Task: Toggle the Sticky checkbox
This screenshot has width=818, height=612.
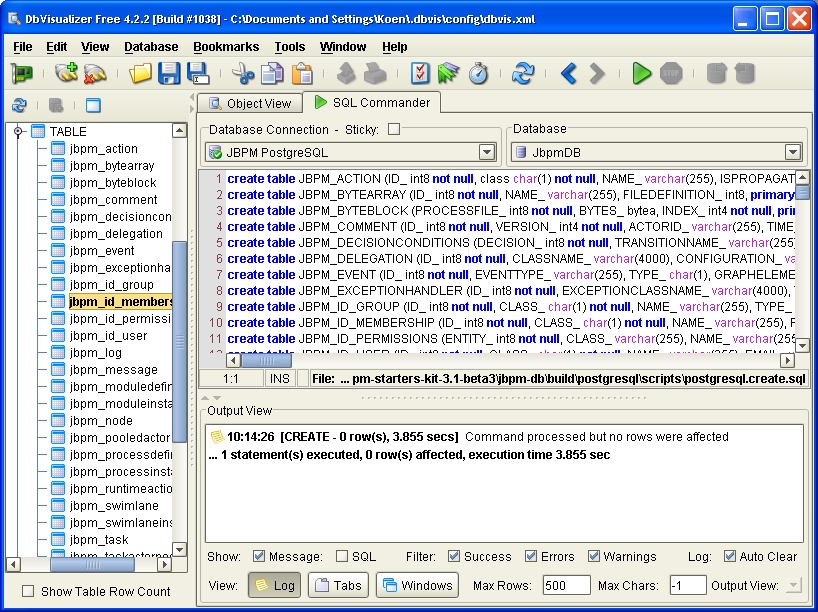Action: [394, 129]
